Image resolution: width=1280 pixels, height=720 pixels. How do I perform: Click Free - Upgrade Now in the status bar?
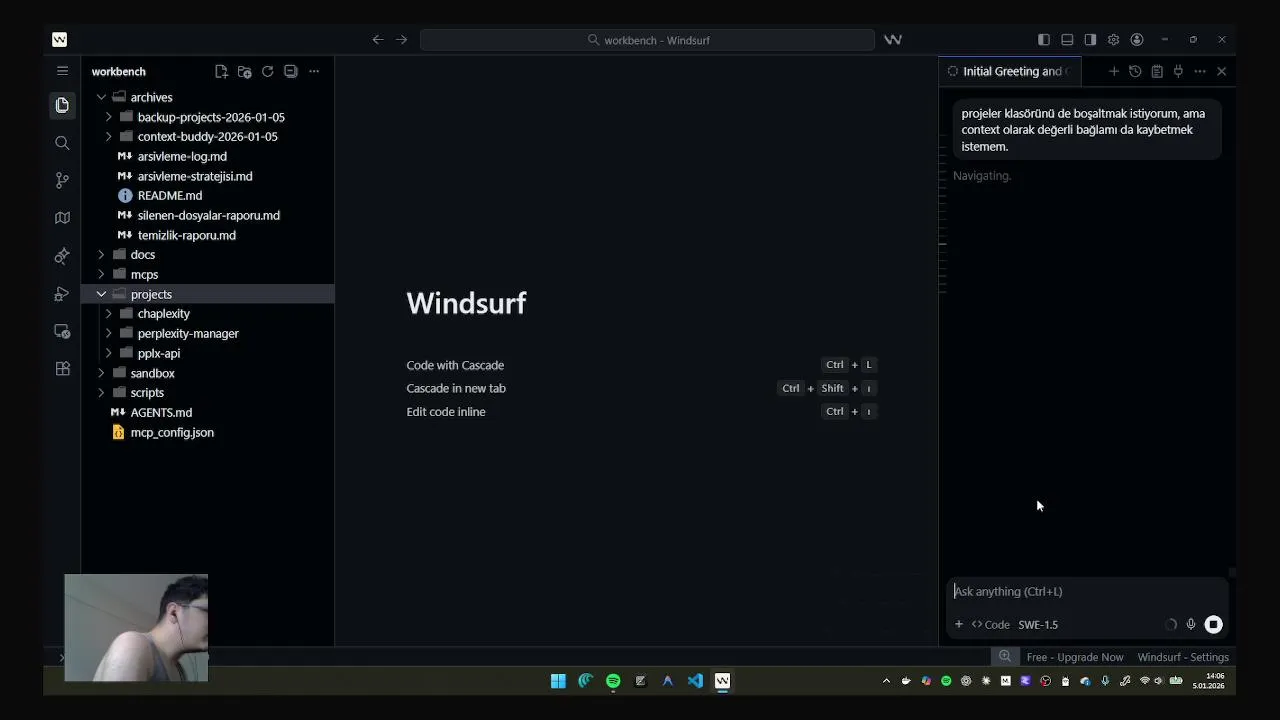[1075, 657]
